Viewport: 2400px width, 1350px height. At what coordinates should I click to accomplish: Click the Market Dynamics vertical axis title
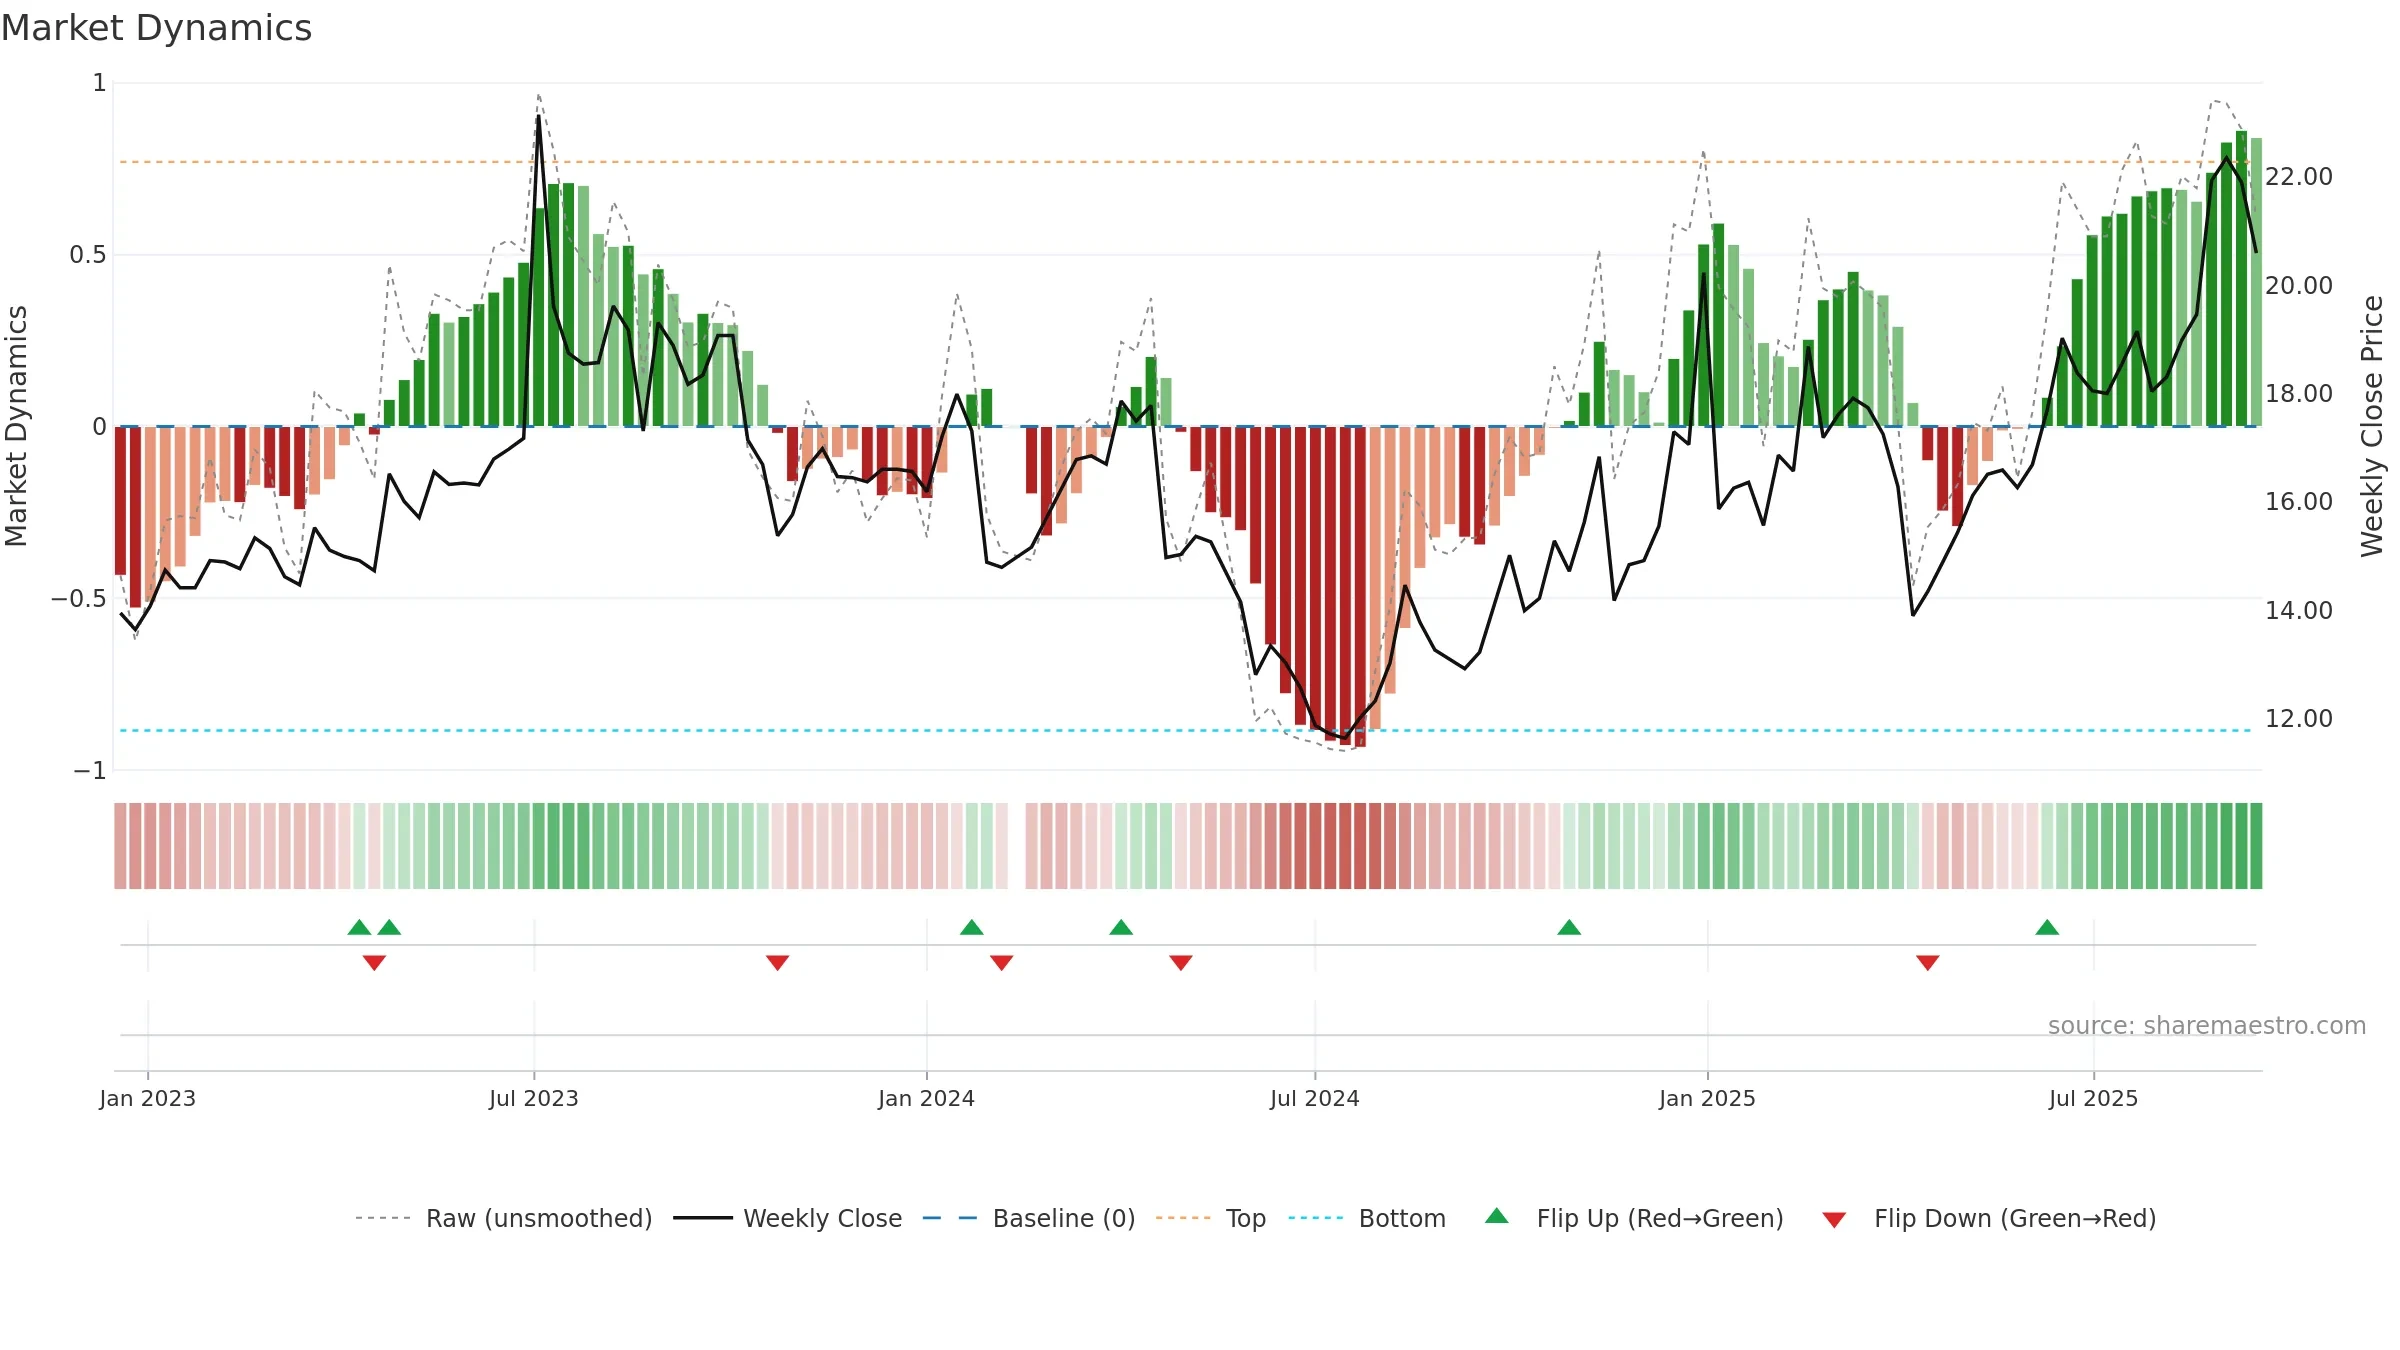16,426
